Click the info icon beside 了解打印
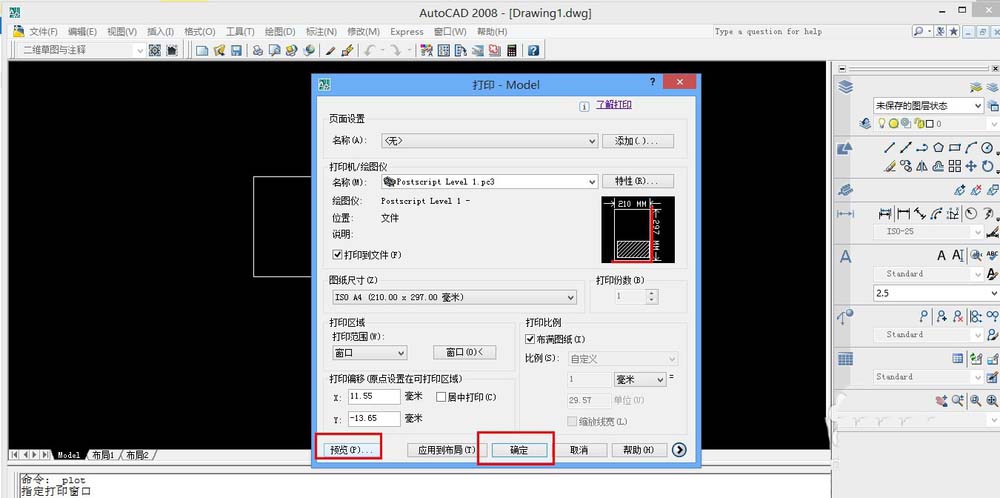Viewport: 1000px width, 498px height. pyautogui.click(x=584, y=107)
